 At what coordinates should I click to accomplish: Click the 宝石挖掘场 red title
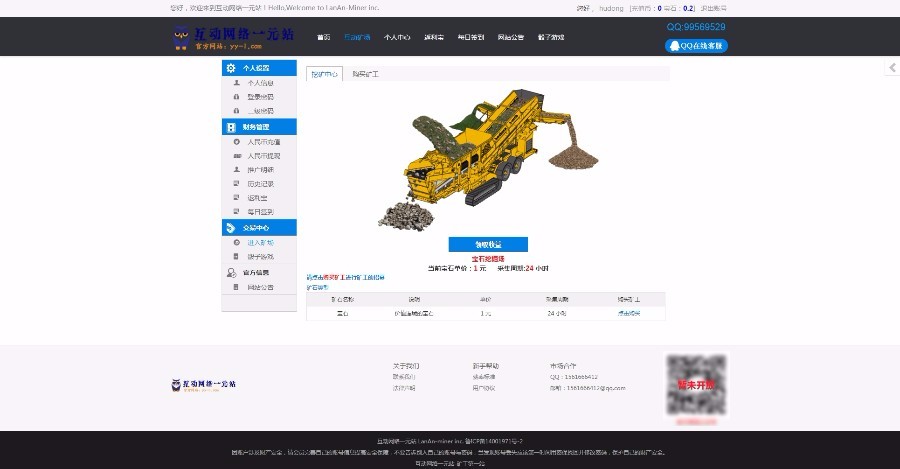coord(488,259)
